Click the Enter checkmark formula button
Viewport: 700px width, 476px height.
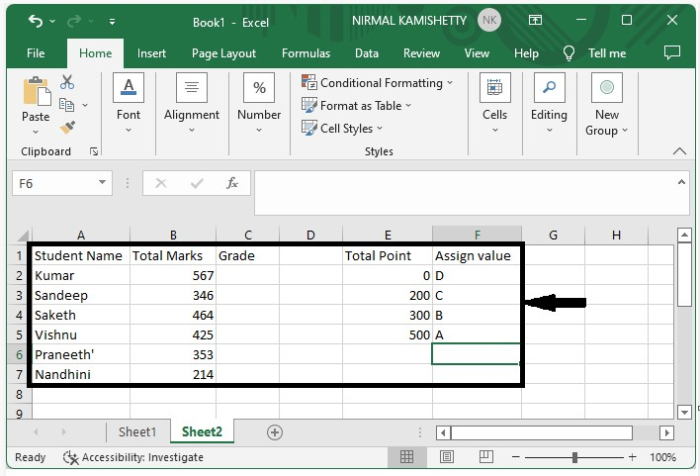point(197,183)
